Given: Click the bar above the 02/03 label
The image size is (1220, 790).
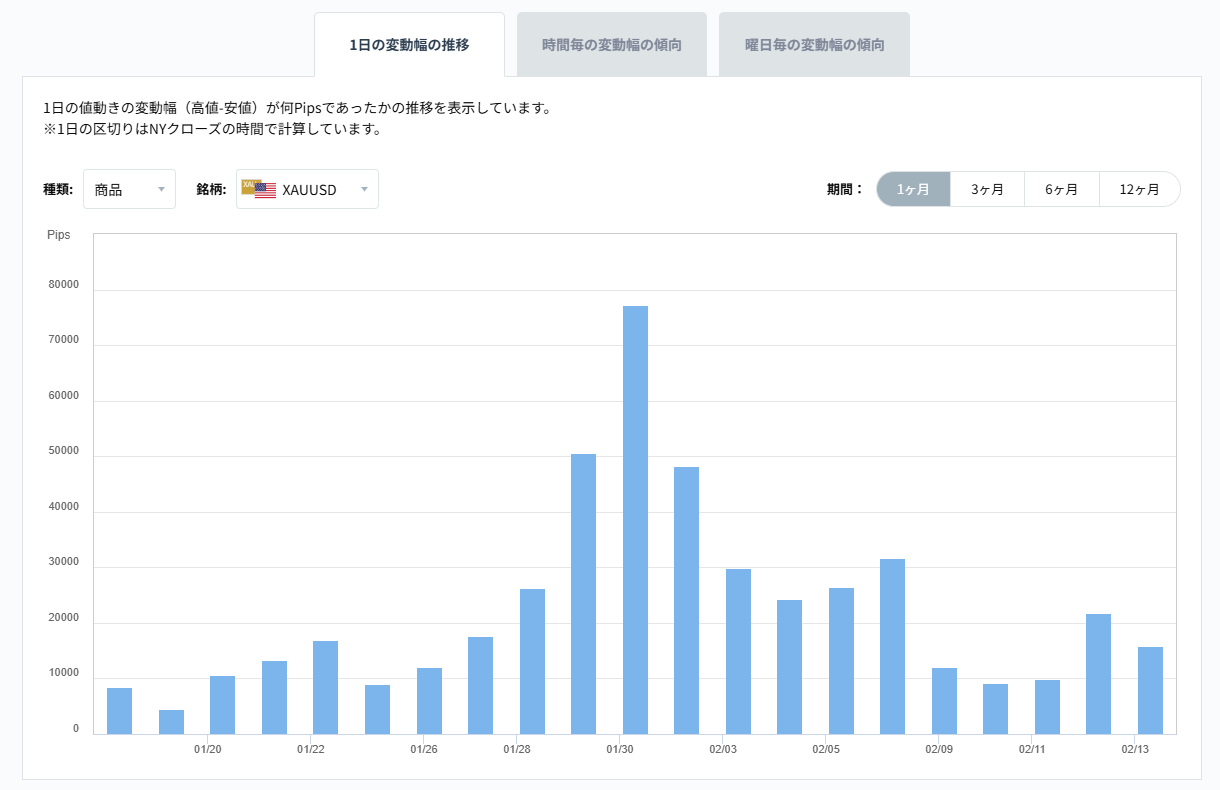Looking at the screenshot, I should point(737,650).
